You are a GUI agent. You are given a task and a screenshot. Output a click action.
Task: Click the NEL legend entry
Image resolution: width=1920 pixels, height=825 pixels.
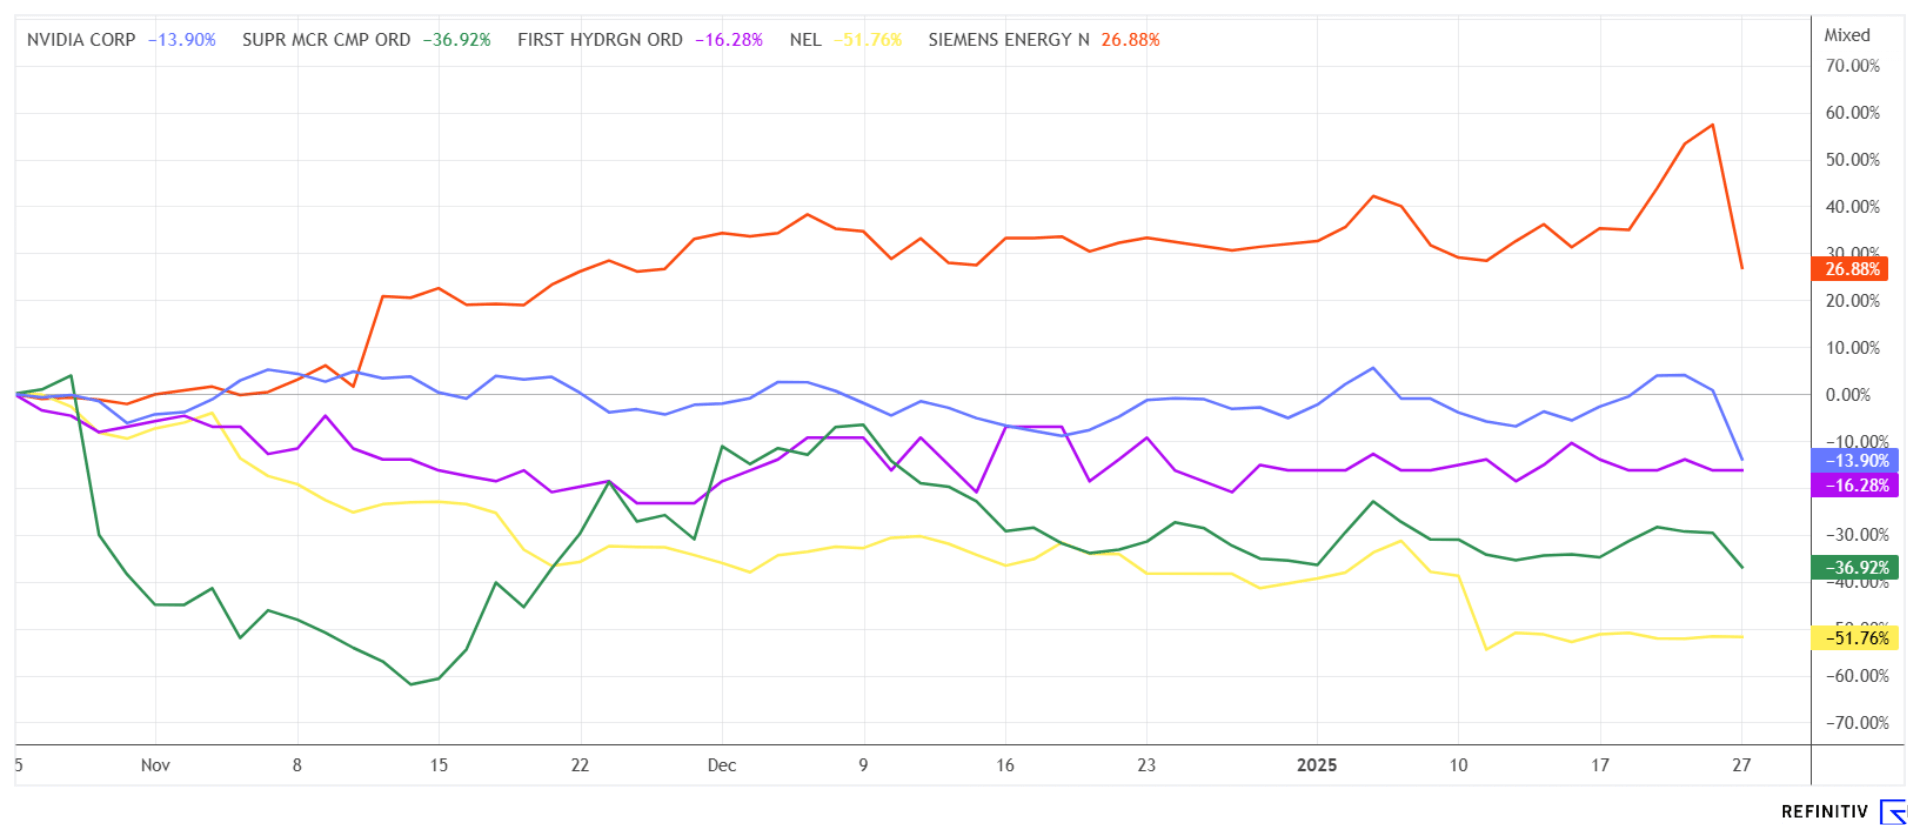(805, 40)
